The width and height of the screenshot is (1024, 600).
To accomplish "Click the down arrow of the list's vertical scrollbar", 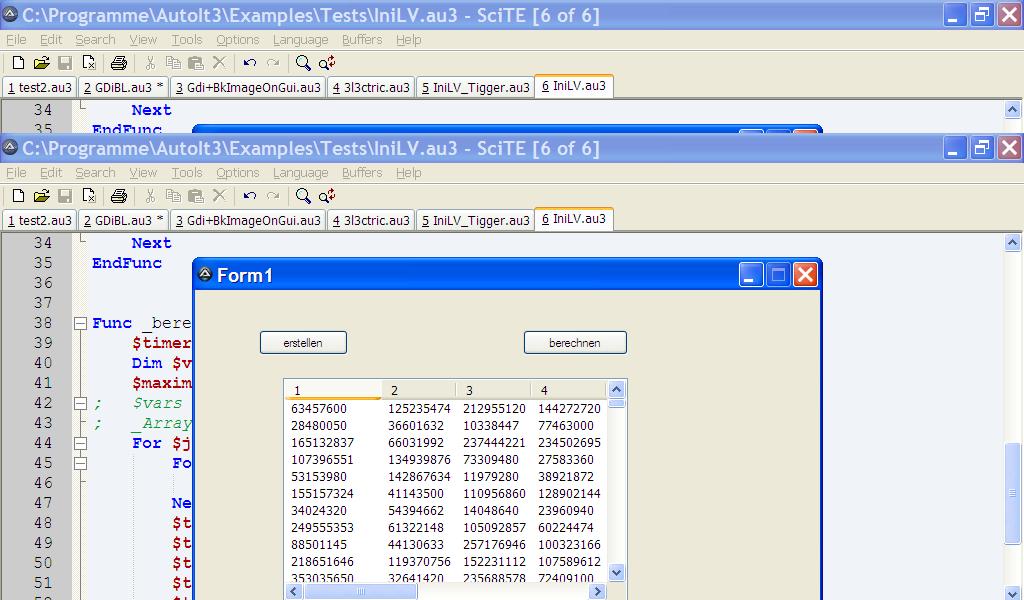I will point(616,573).
